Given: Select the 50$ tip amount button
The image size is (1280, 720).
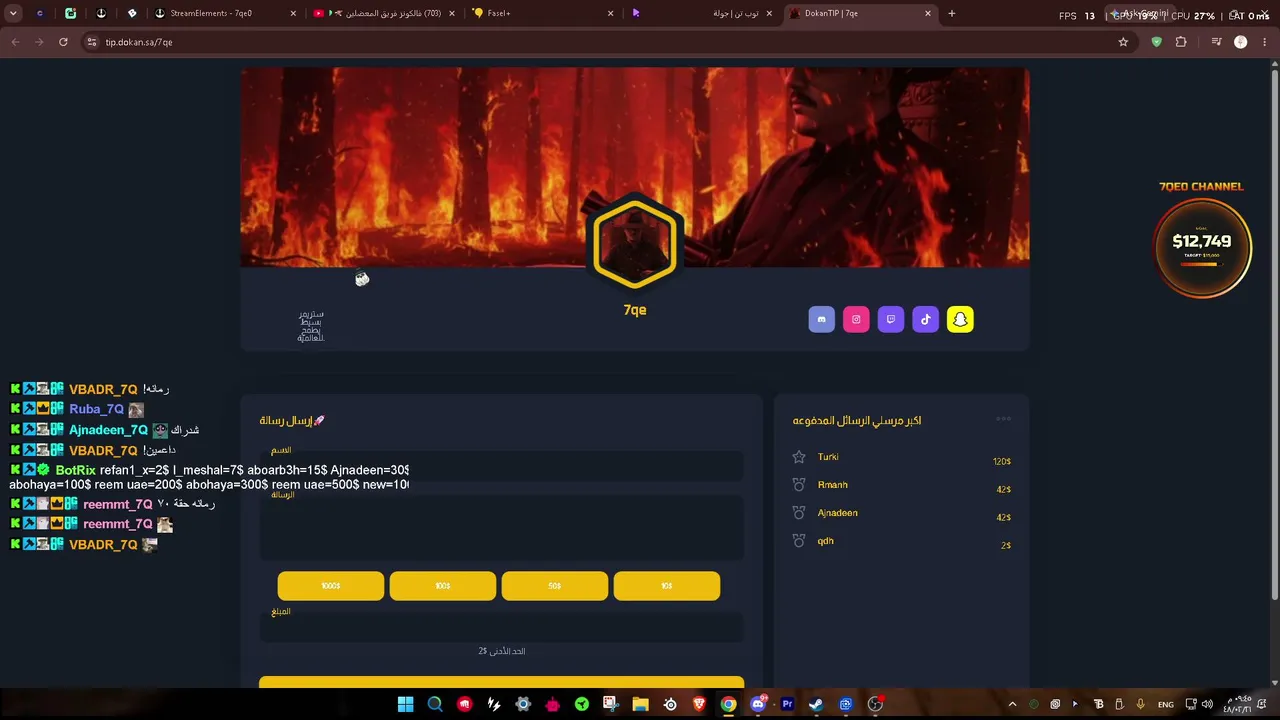Looking at the screenshot, I should (x=555, y=586).
